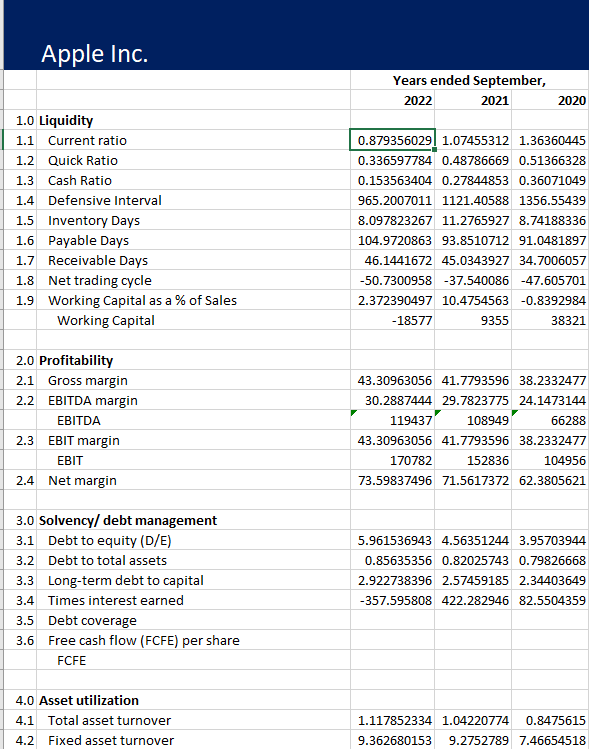Viewport: 589px width, 749px height.
Task: Select the Years ended September header
Action: pos(469,80)
